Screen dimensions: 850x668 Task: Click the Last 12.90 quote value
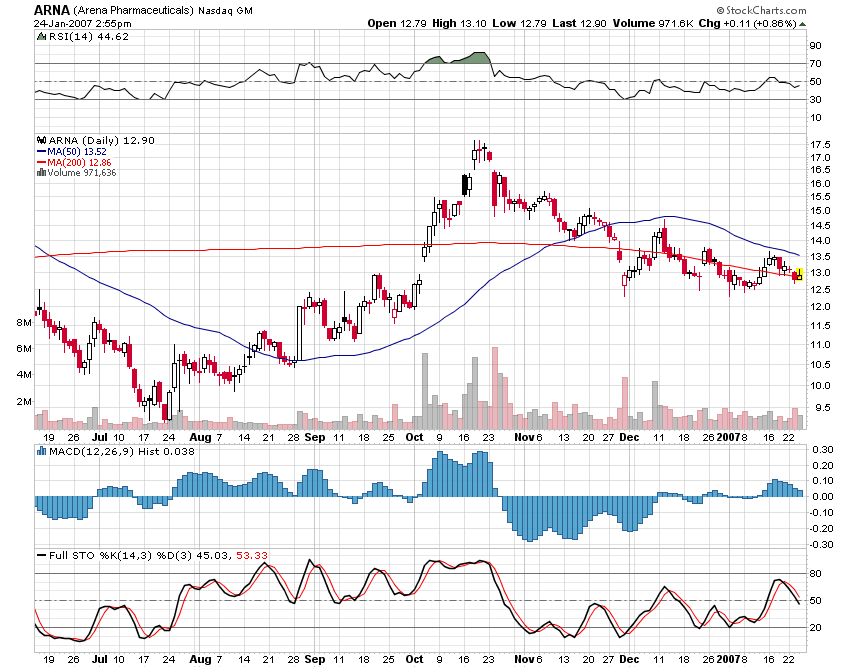click(579, 23)
